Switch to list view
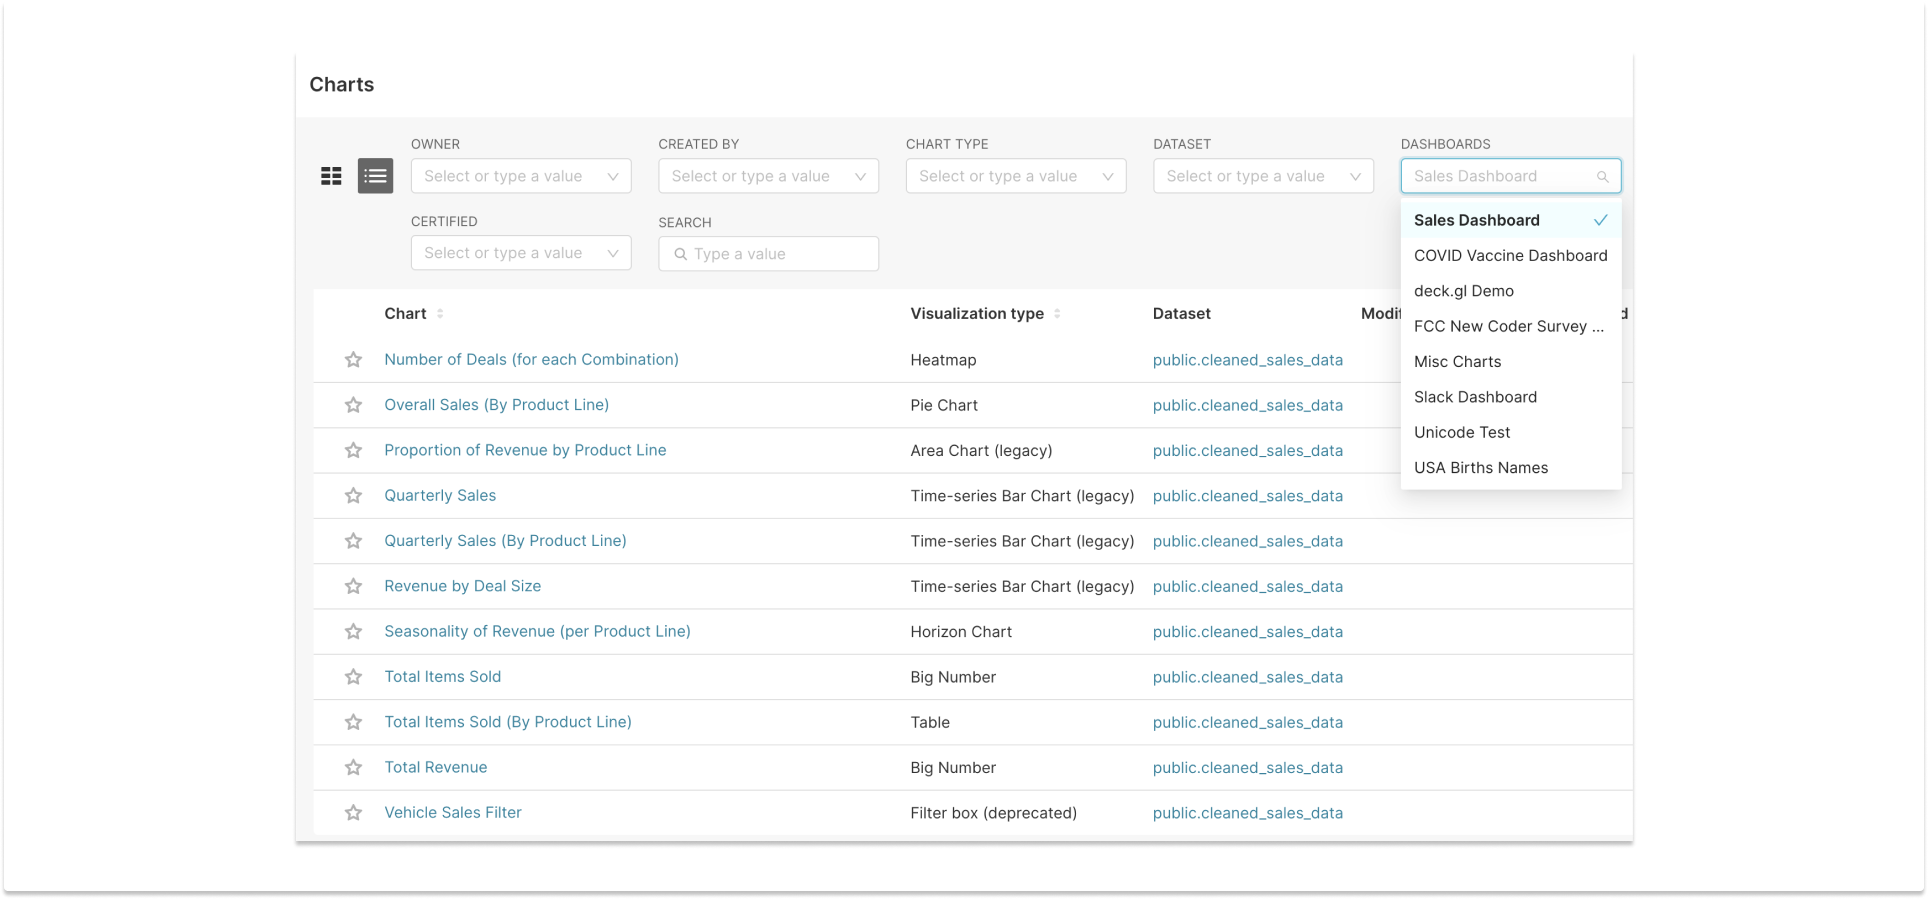The width and height of the screenshot is (1928, 899). pos(375,176)
